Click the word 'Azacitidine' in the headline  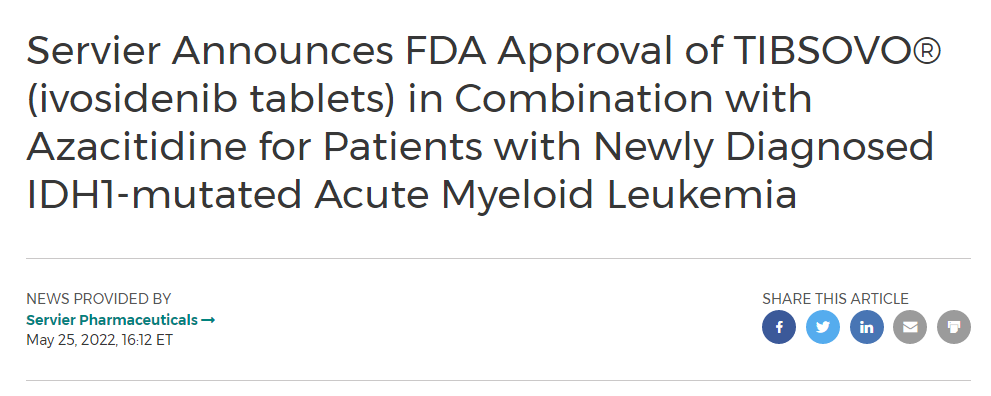tap(137, 146)
